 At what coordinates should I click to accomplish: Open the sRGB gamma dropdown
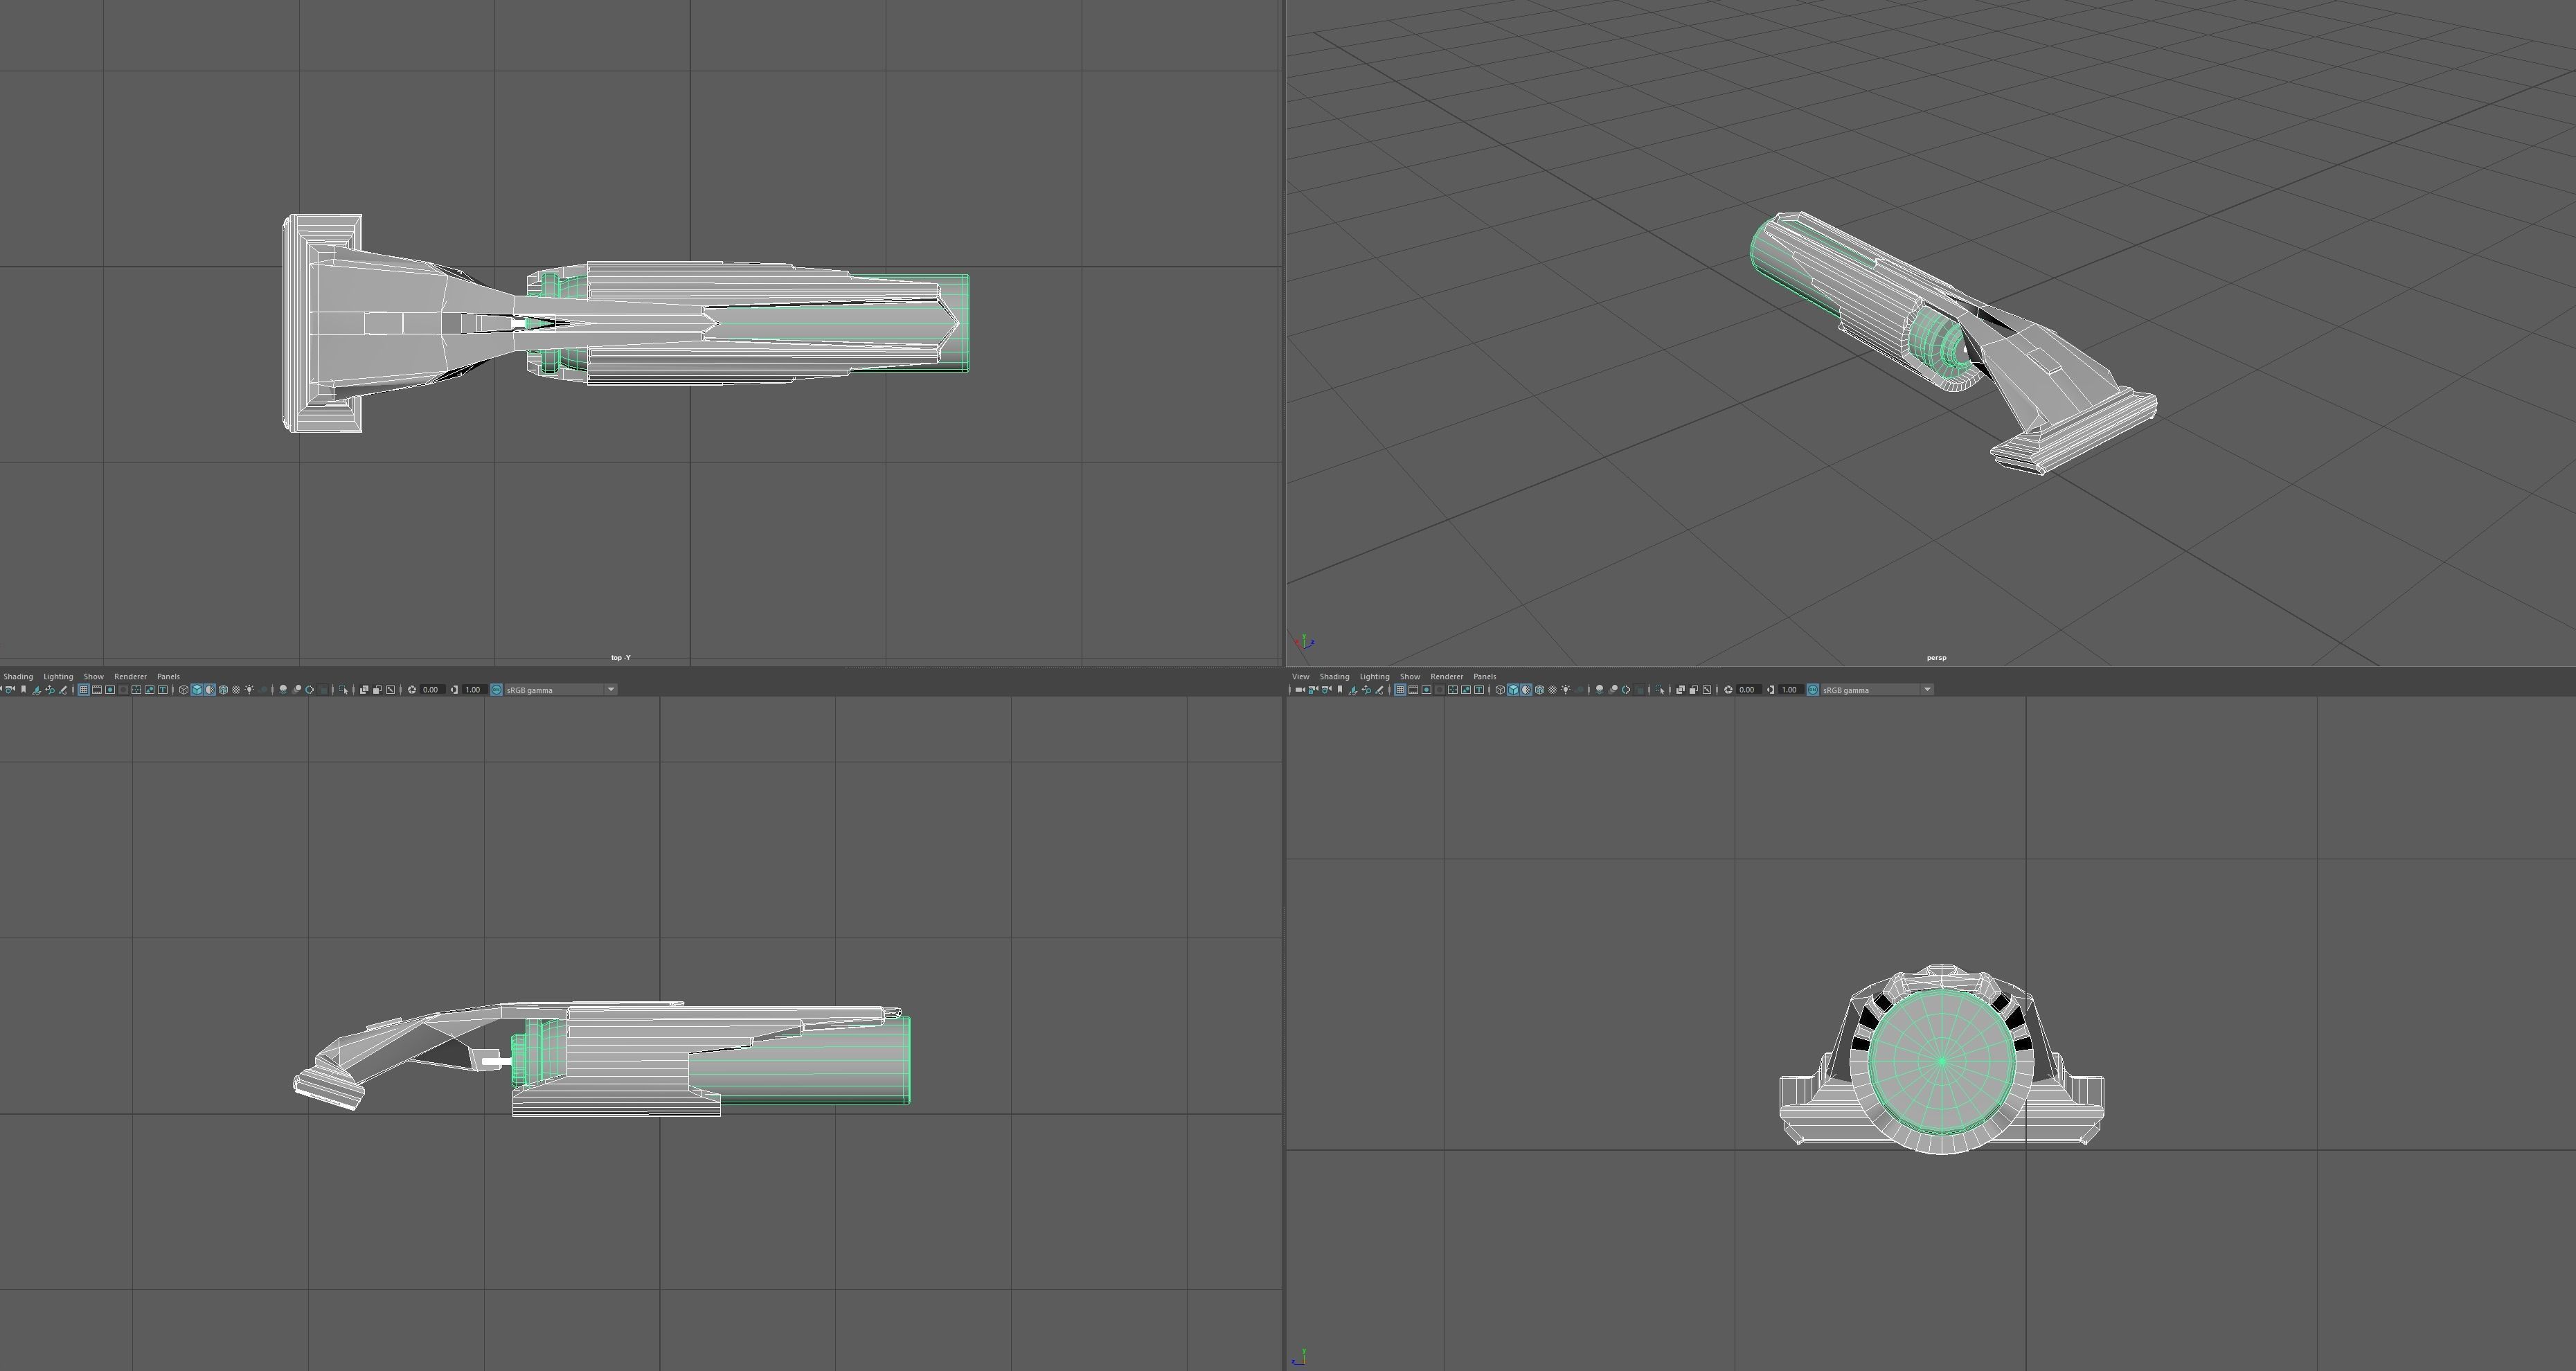610,689
